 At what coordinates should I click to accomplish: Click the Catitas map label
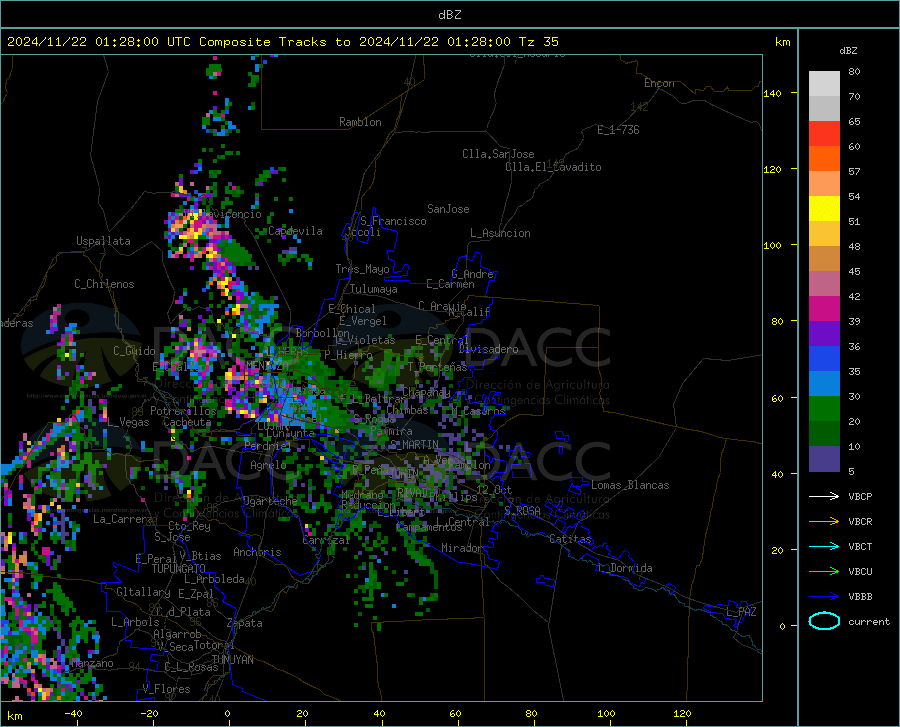coord(570,539)
